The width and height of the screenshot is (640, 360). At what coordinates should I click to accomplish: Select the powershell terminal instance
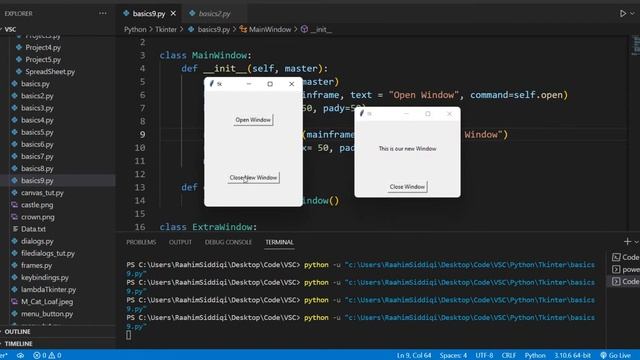625,269
